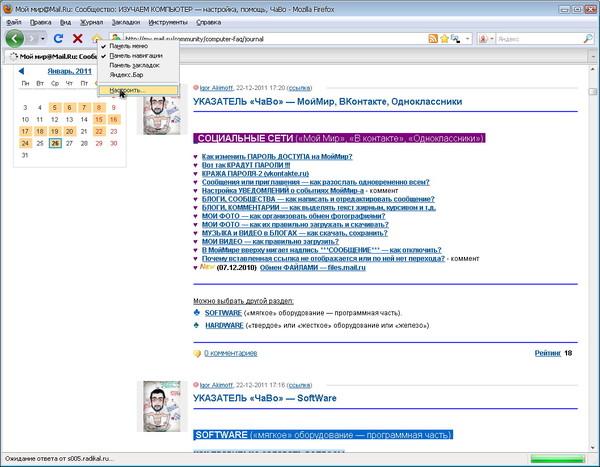The image size is (600, 467).
Task: Open the Правка menu
Action: pyautogui.click(x=41, y=22)
